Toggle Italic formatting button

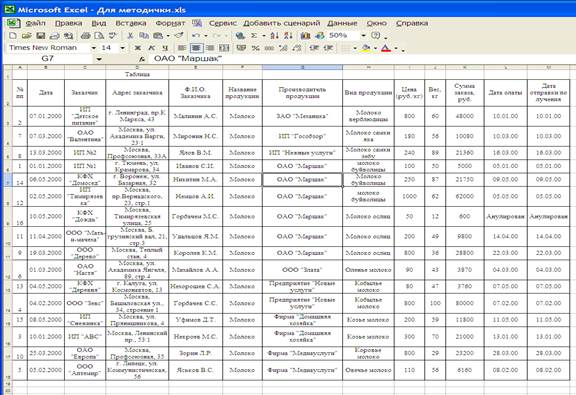point(151,48)
